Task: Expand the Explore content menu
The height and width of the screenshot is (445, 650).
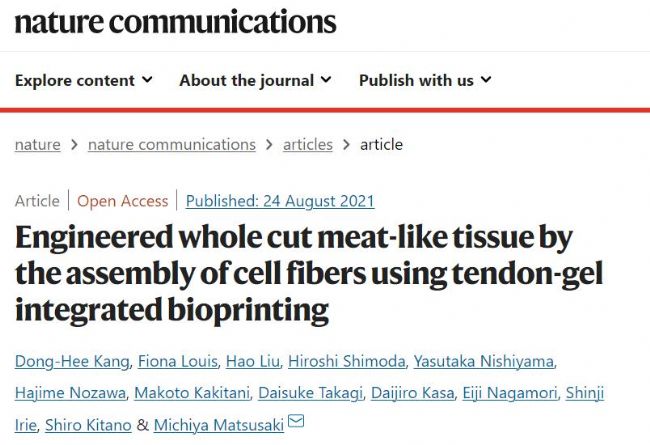Action: [x=84, y=80]
